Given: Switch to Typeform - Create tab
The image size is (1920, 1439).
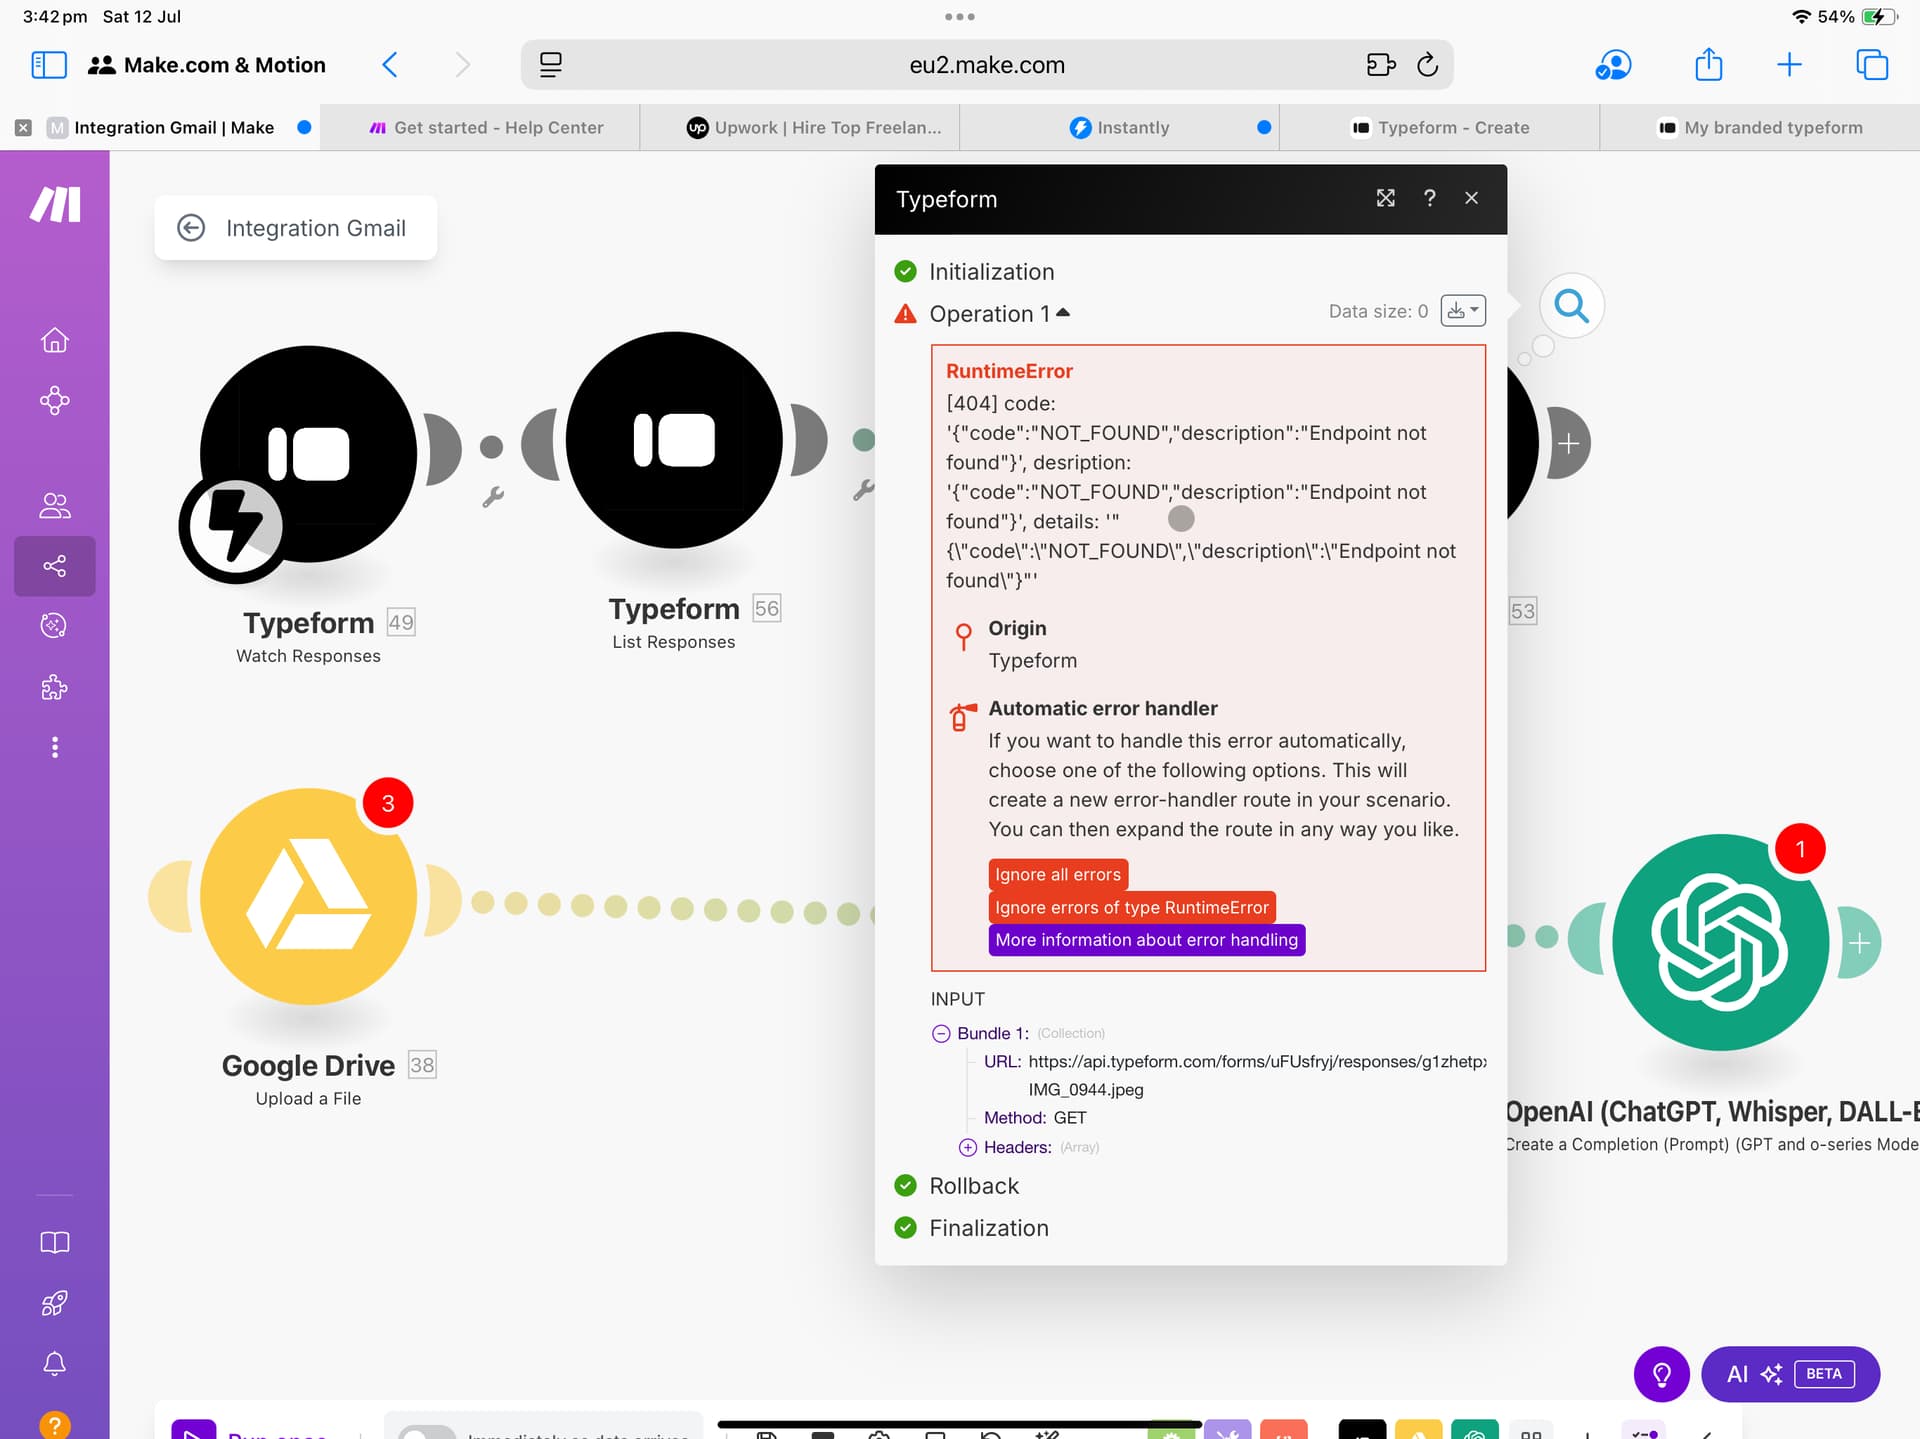Looking at the screenshot, I should tap(1440, 127).
